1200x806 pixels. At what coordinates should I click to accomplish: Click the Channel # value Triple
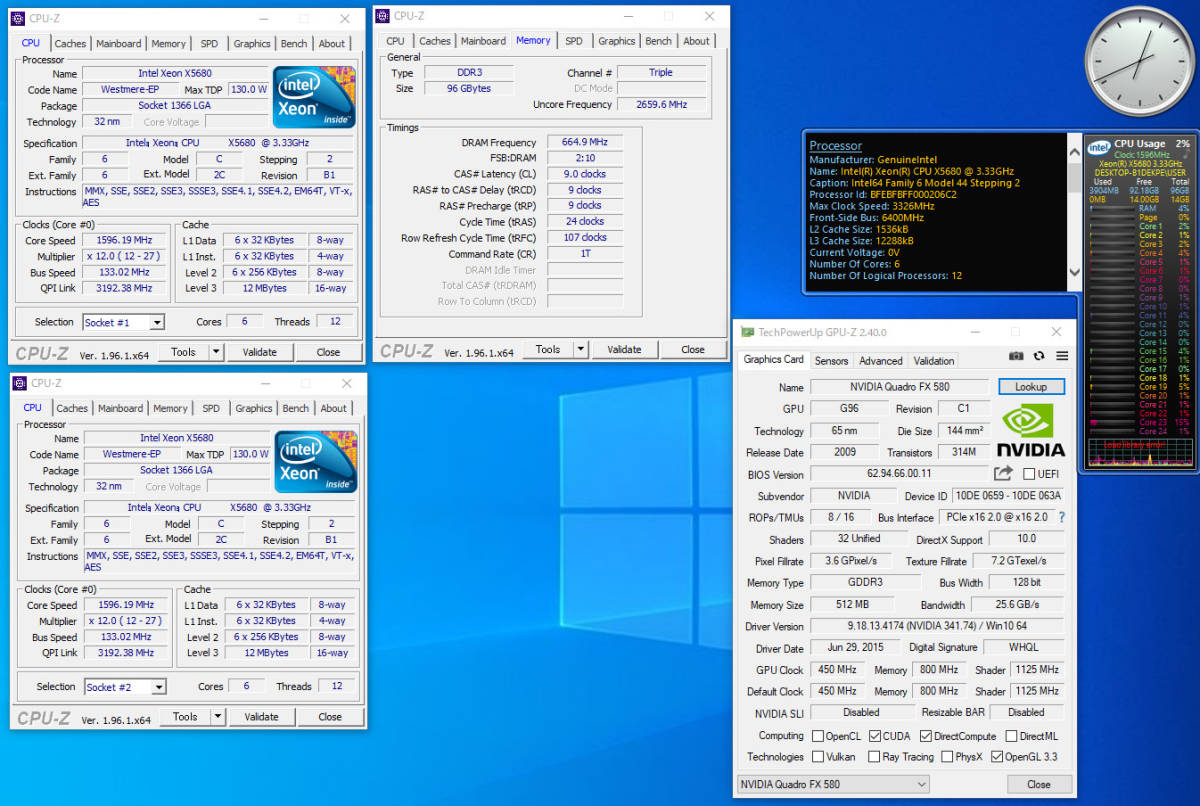click(x=661, y=72)
